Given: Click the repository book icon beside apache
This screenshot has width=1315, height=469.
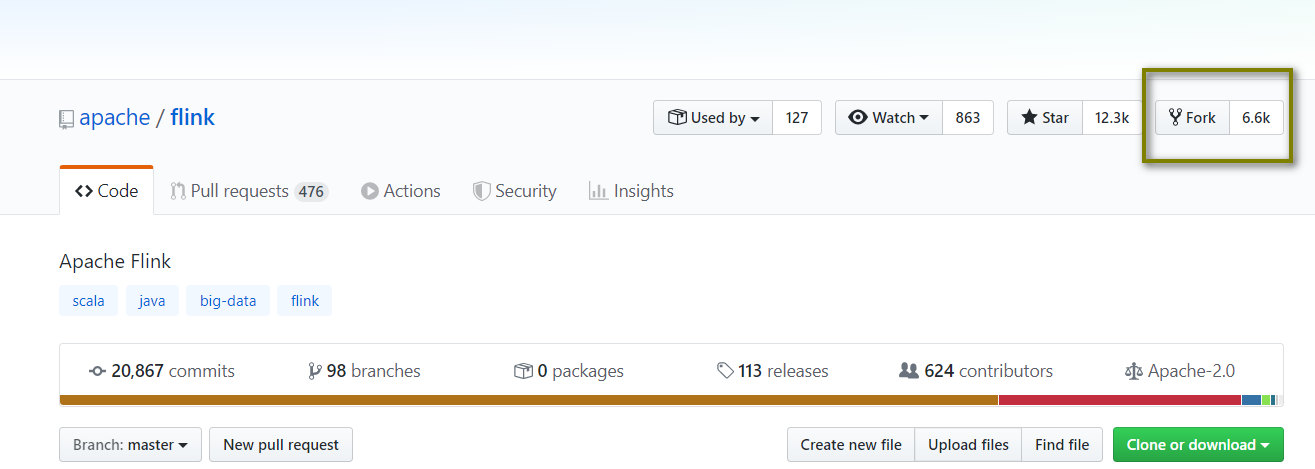Looking at the screenshot, I should 66,119.
